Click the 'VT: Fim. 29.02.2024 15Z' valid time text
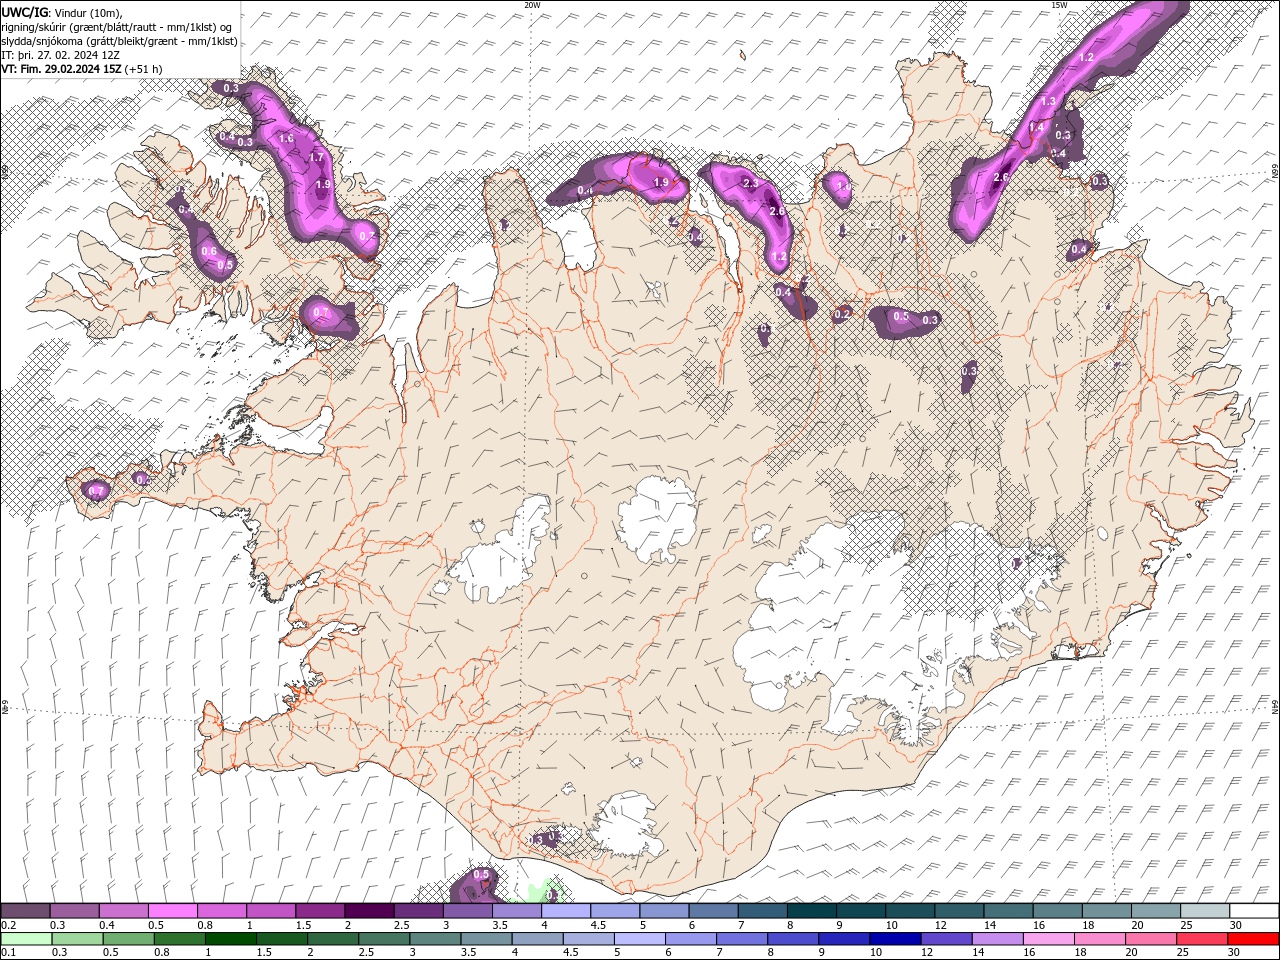This screenshot has width=1280, height=960. [62, 69]
